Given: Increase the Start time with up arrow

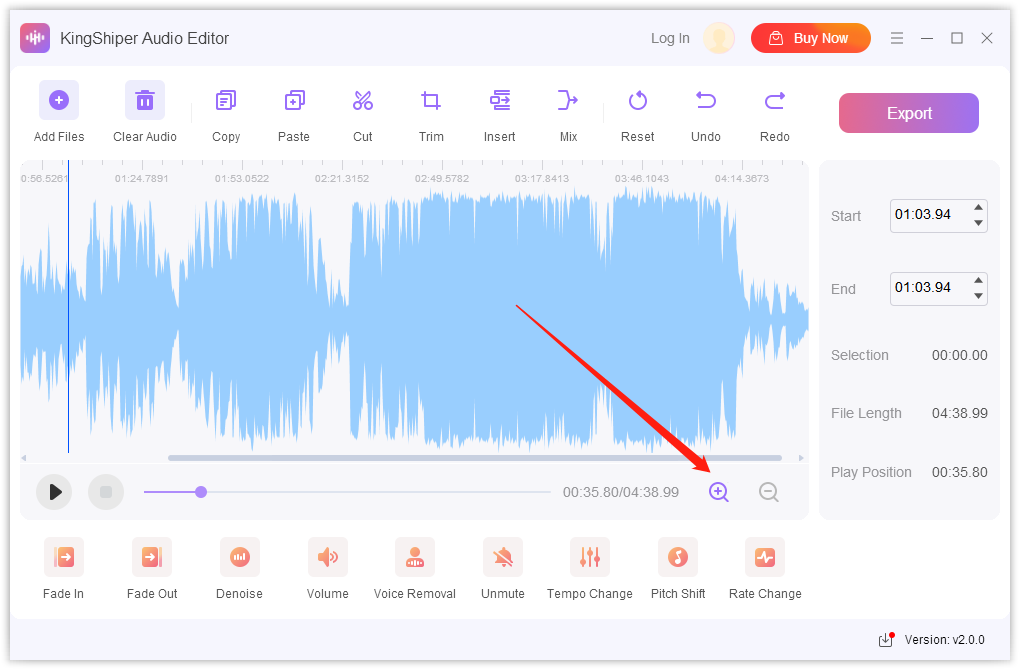Looking at the screenshot, I should tap(978, 208).
